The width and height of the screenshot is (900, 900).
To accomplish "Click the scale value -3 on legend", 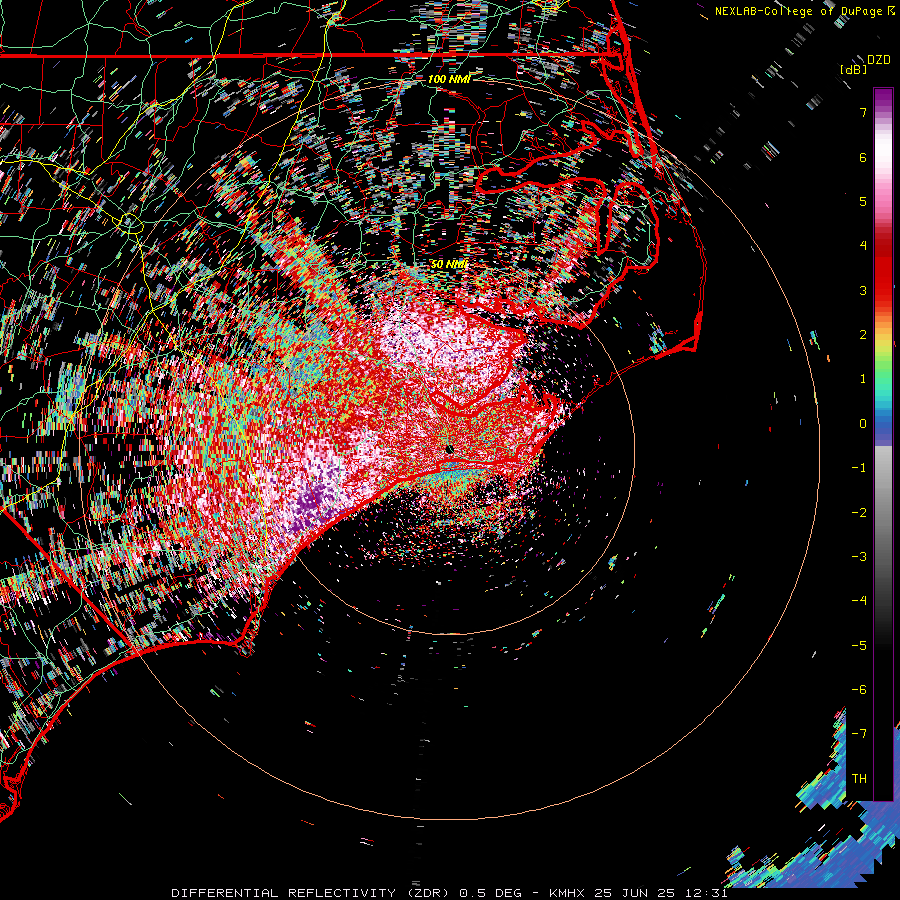I will tap(859, 557).
